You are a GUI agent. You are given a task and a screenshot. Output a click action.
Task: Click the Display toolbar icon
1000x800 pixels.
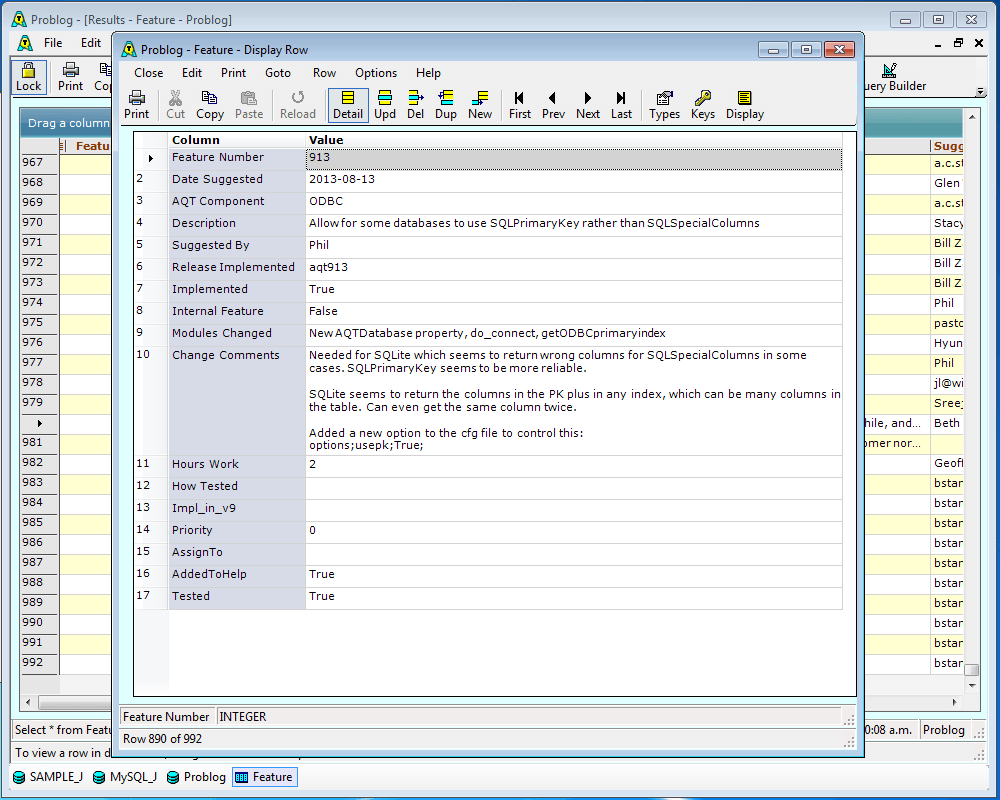click(x=744, y=105)
